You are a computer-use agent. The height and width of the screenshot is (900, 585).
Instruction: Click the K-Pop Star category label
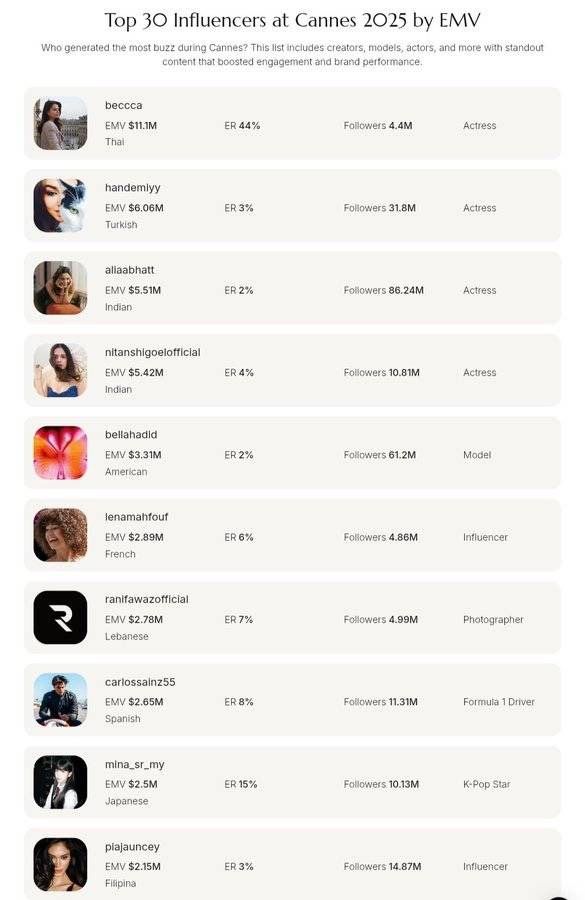tap(486, 784)
